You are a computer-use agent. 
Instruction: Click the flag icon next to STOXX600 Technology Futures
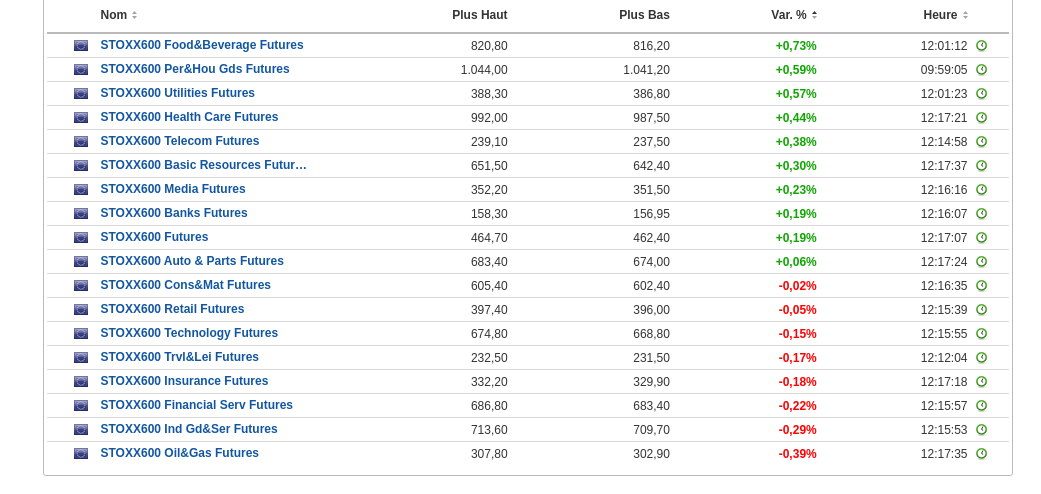click(x=81, y=334)
